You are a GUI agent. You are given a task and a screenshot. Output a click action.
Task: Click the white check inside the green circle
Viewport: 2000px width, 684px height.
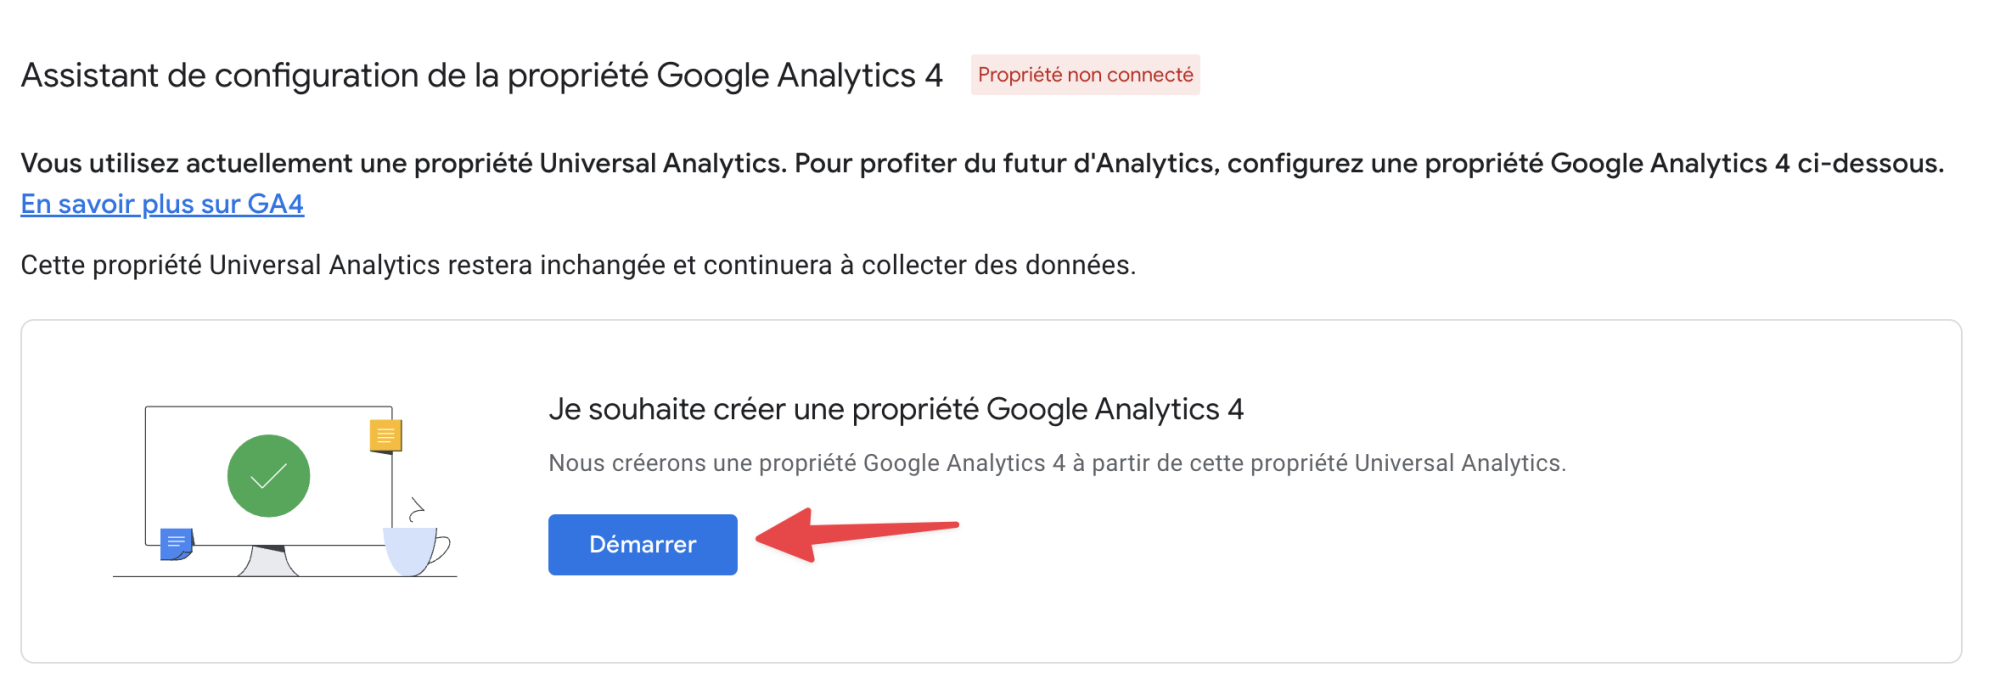(268, 477)
